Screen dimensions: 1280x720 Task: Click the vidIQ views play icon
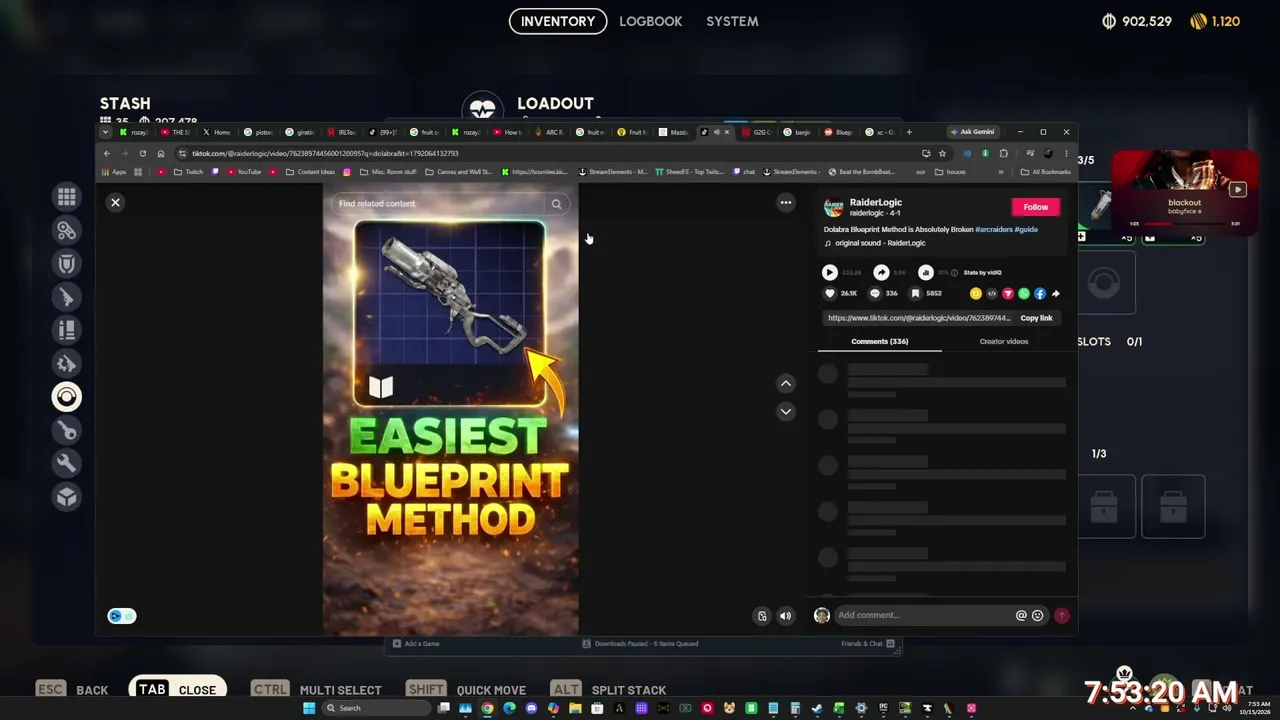pos(829,272)
